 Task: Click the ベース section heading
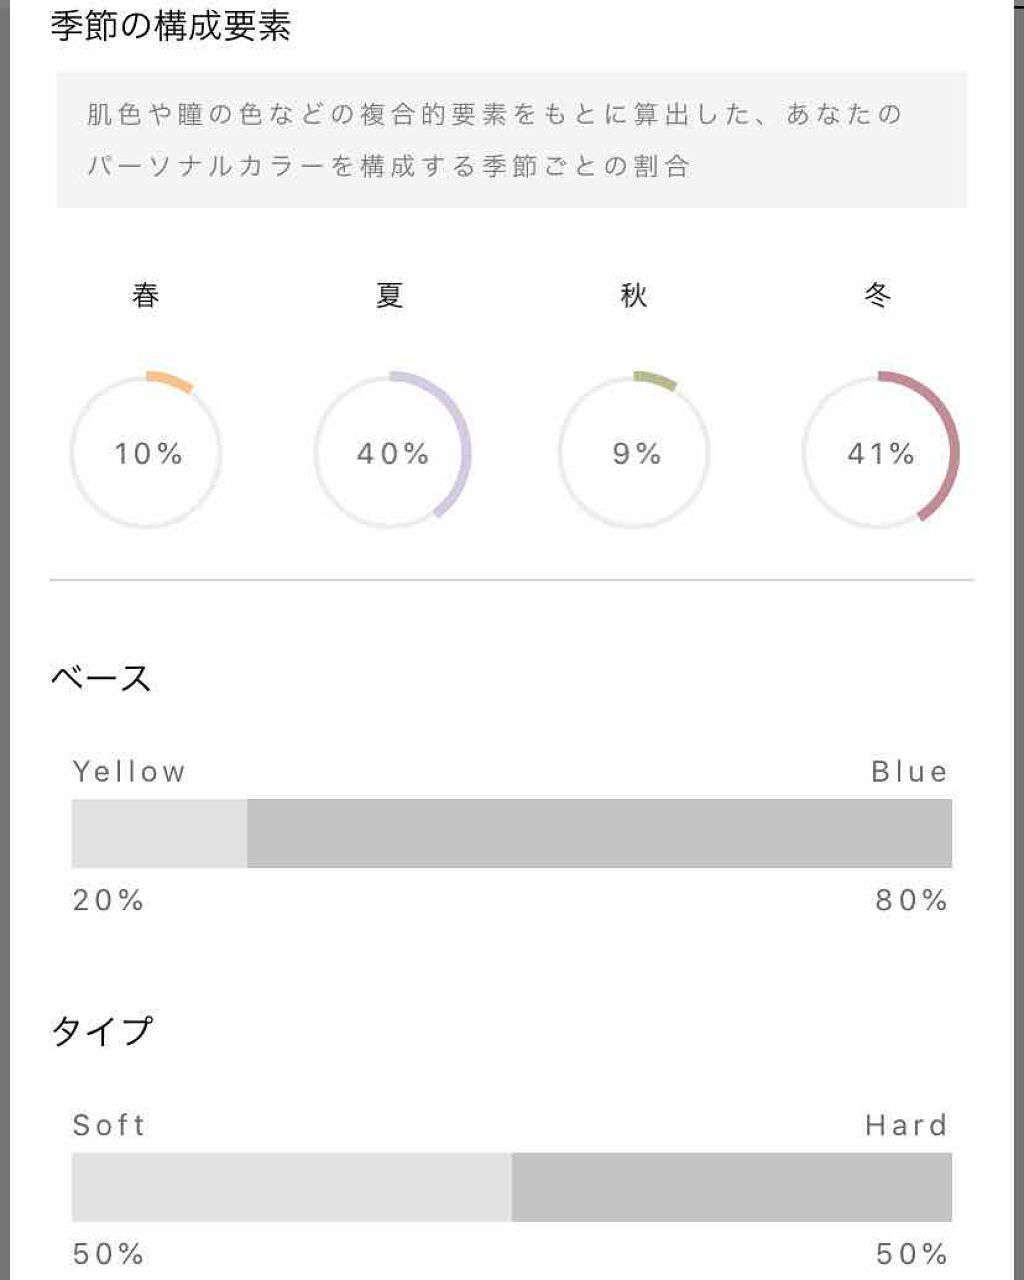[101, 678]
